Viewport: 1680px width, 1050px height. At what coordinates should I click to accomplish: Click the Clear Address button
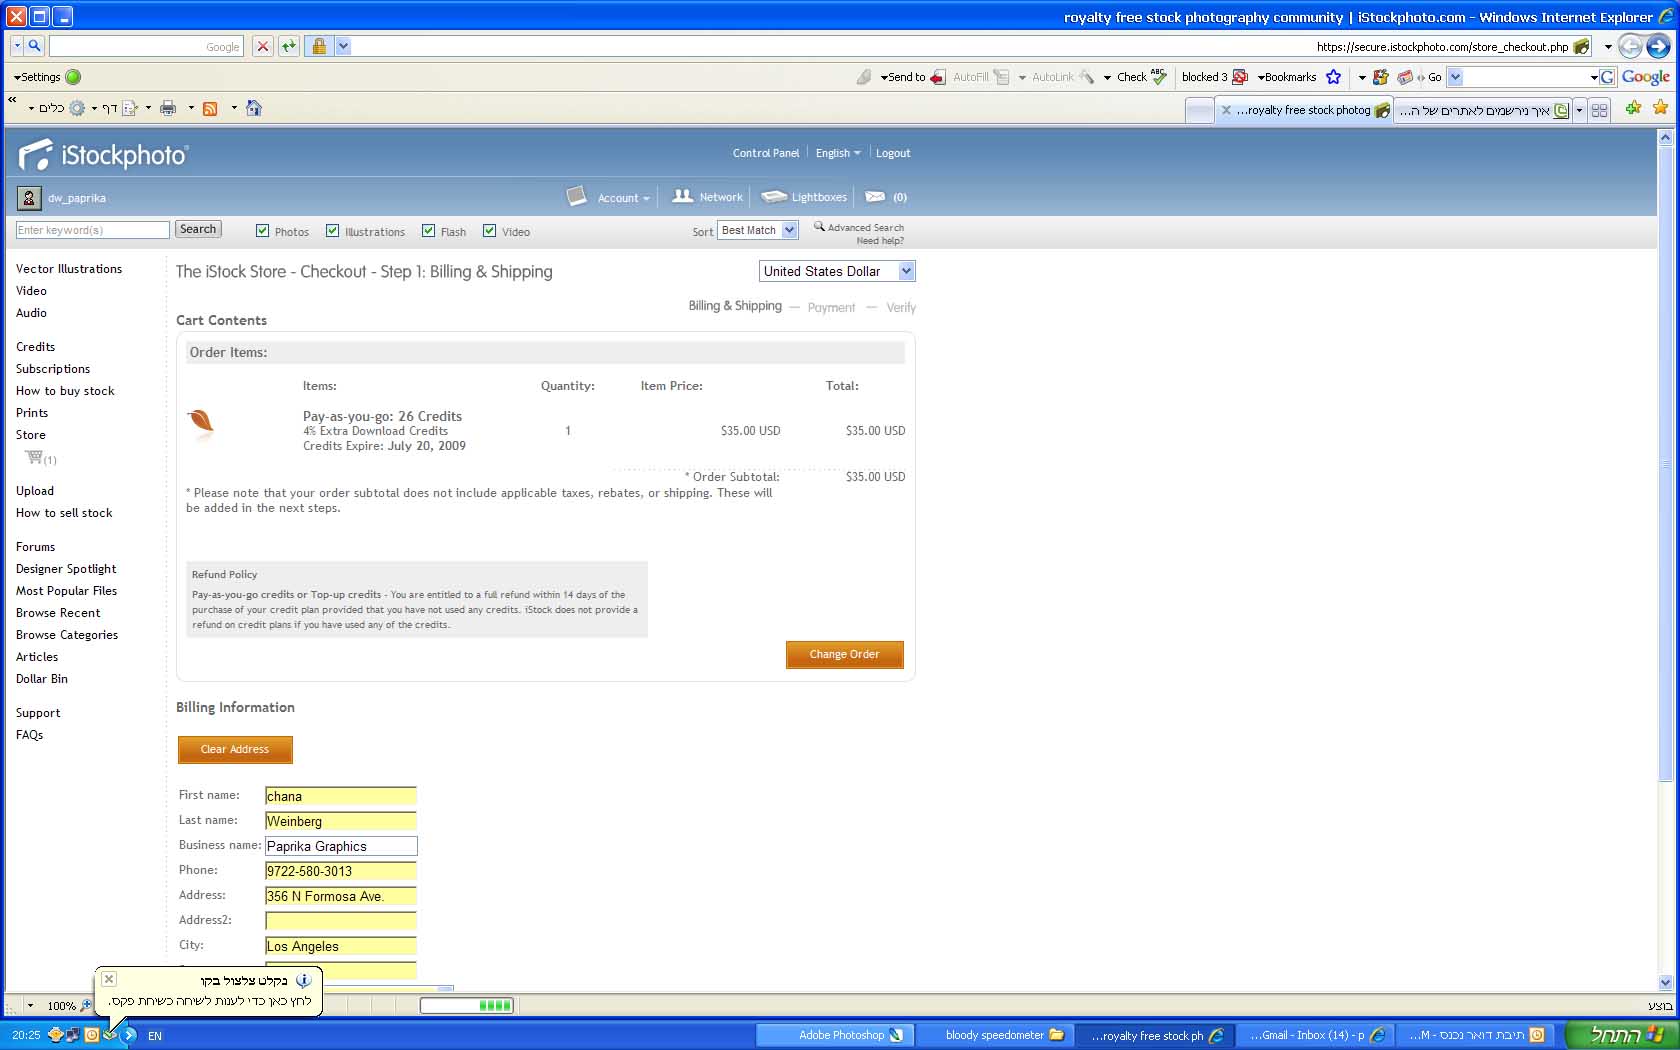point(235,749)
